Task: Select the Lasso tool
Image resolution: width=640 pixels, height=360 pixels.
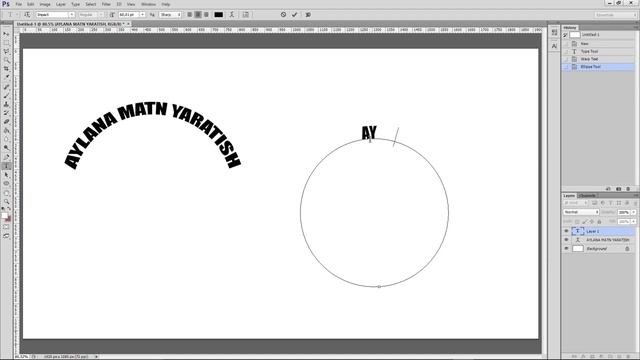Action: coord(6,51)
